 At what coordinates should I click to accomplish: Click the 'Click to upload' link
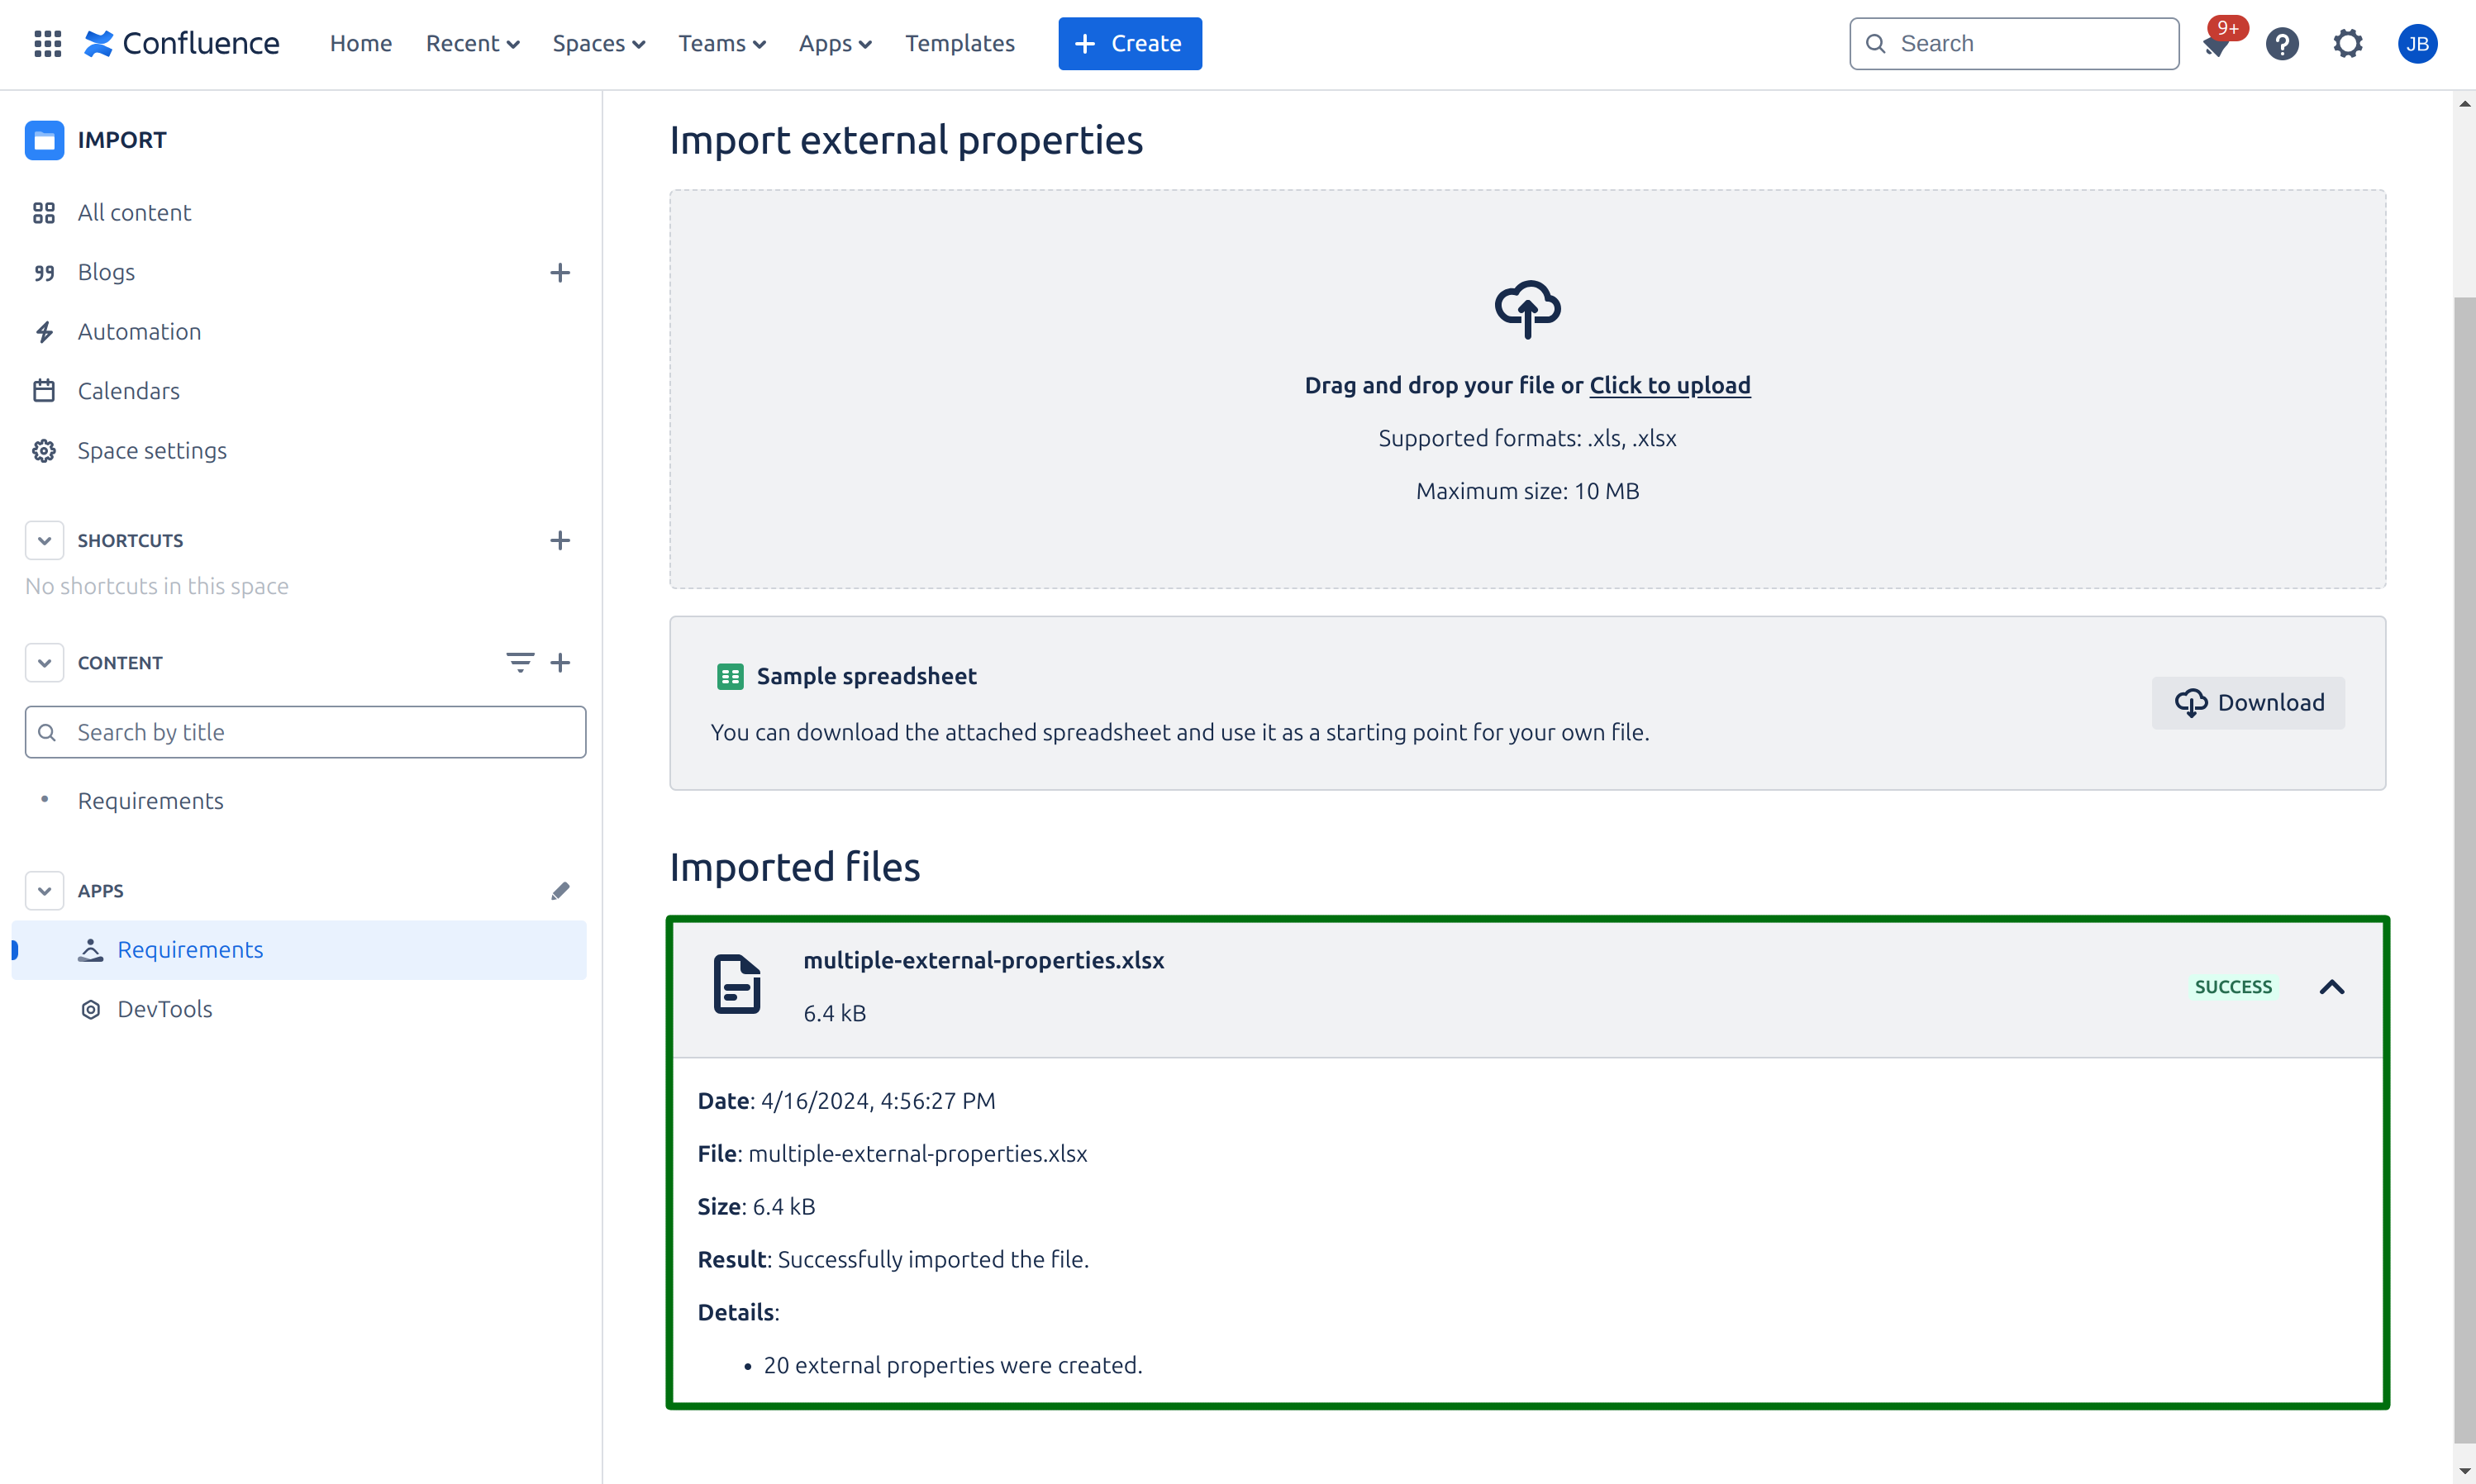coord(1669,385)
